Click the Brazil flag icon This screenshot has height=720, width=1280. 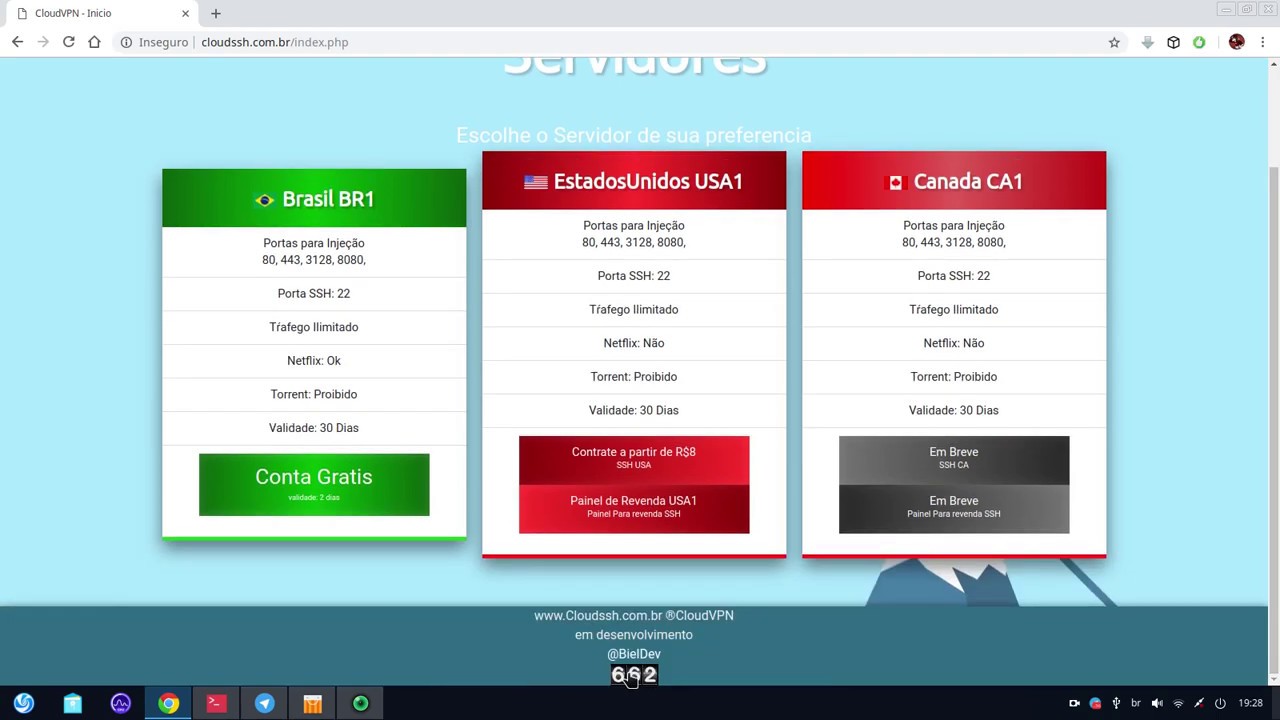click(264, 200)
